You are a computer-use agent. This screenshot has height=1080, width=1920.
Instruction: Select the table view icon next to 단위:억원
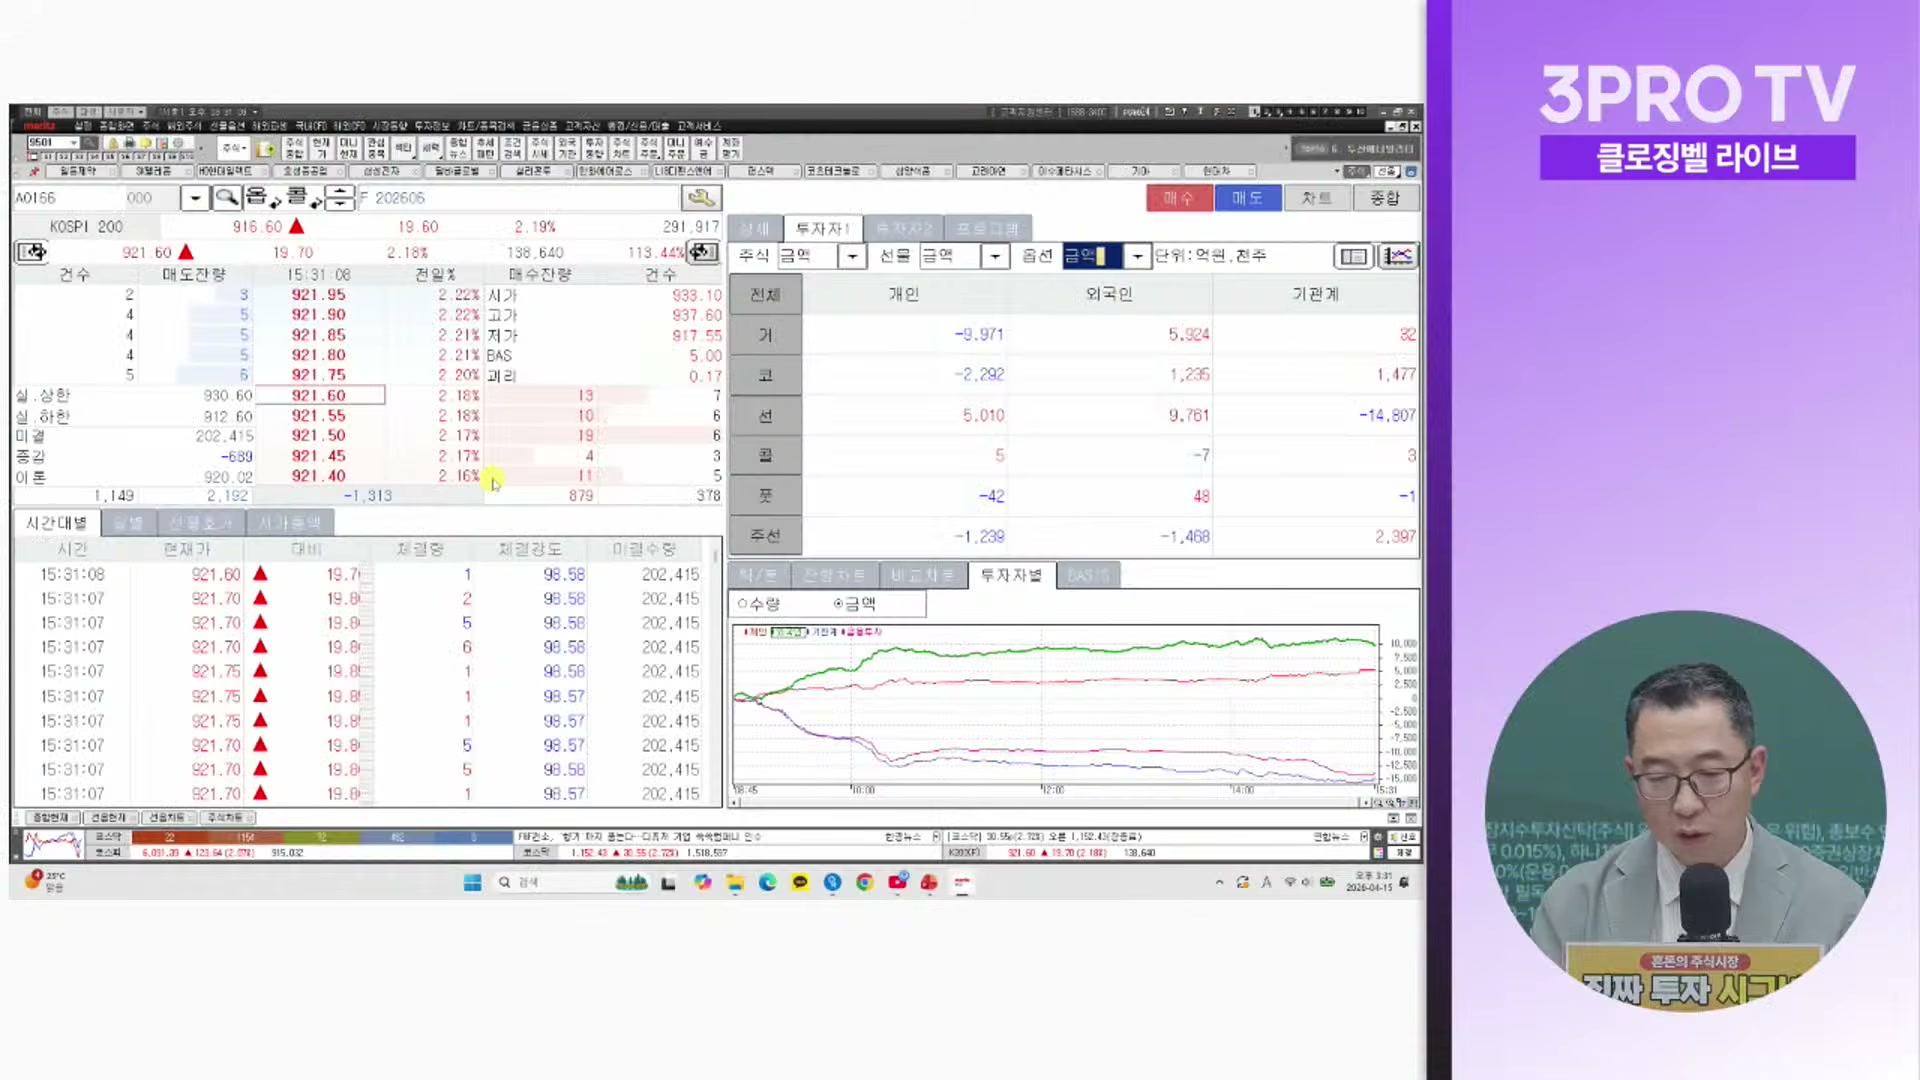tap(1353, 256)
